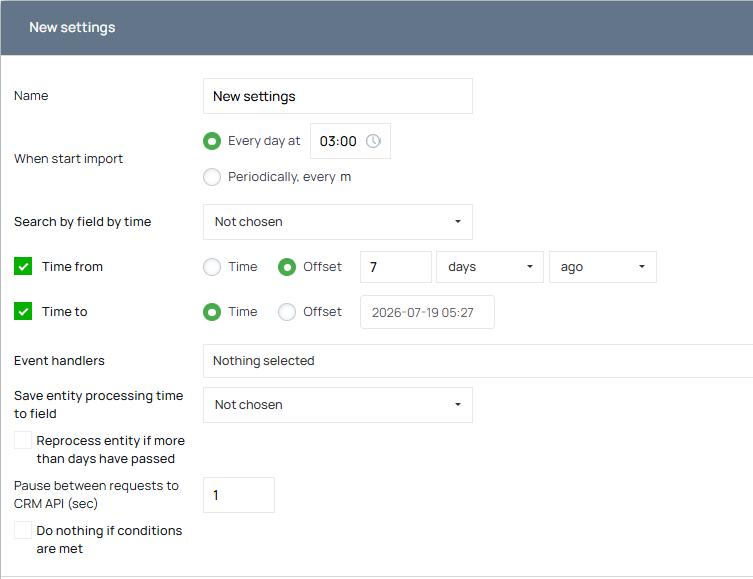Click the clock icon in time field

[x=373, y=141]
